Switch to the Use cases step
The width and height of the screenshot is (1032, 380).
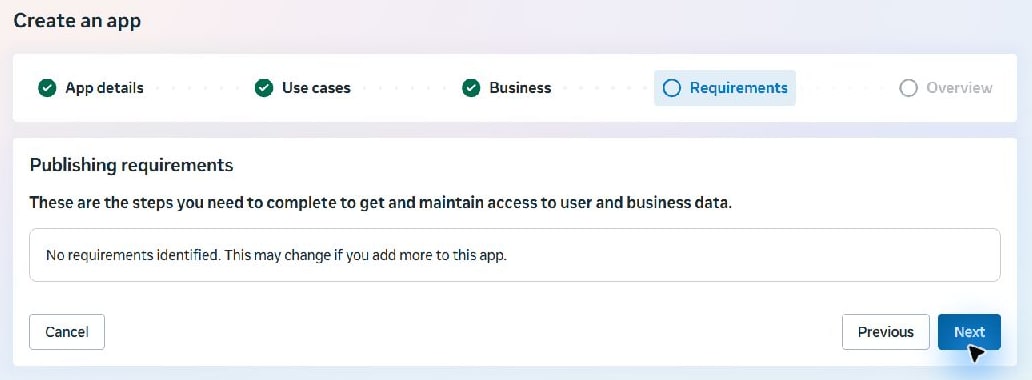[303, 88]
